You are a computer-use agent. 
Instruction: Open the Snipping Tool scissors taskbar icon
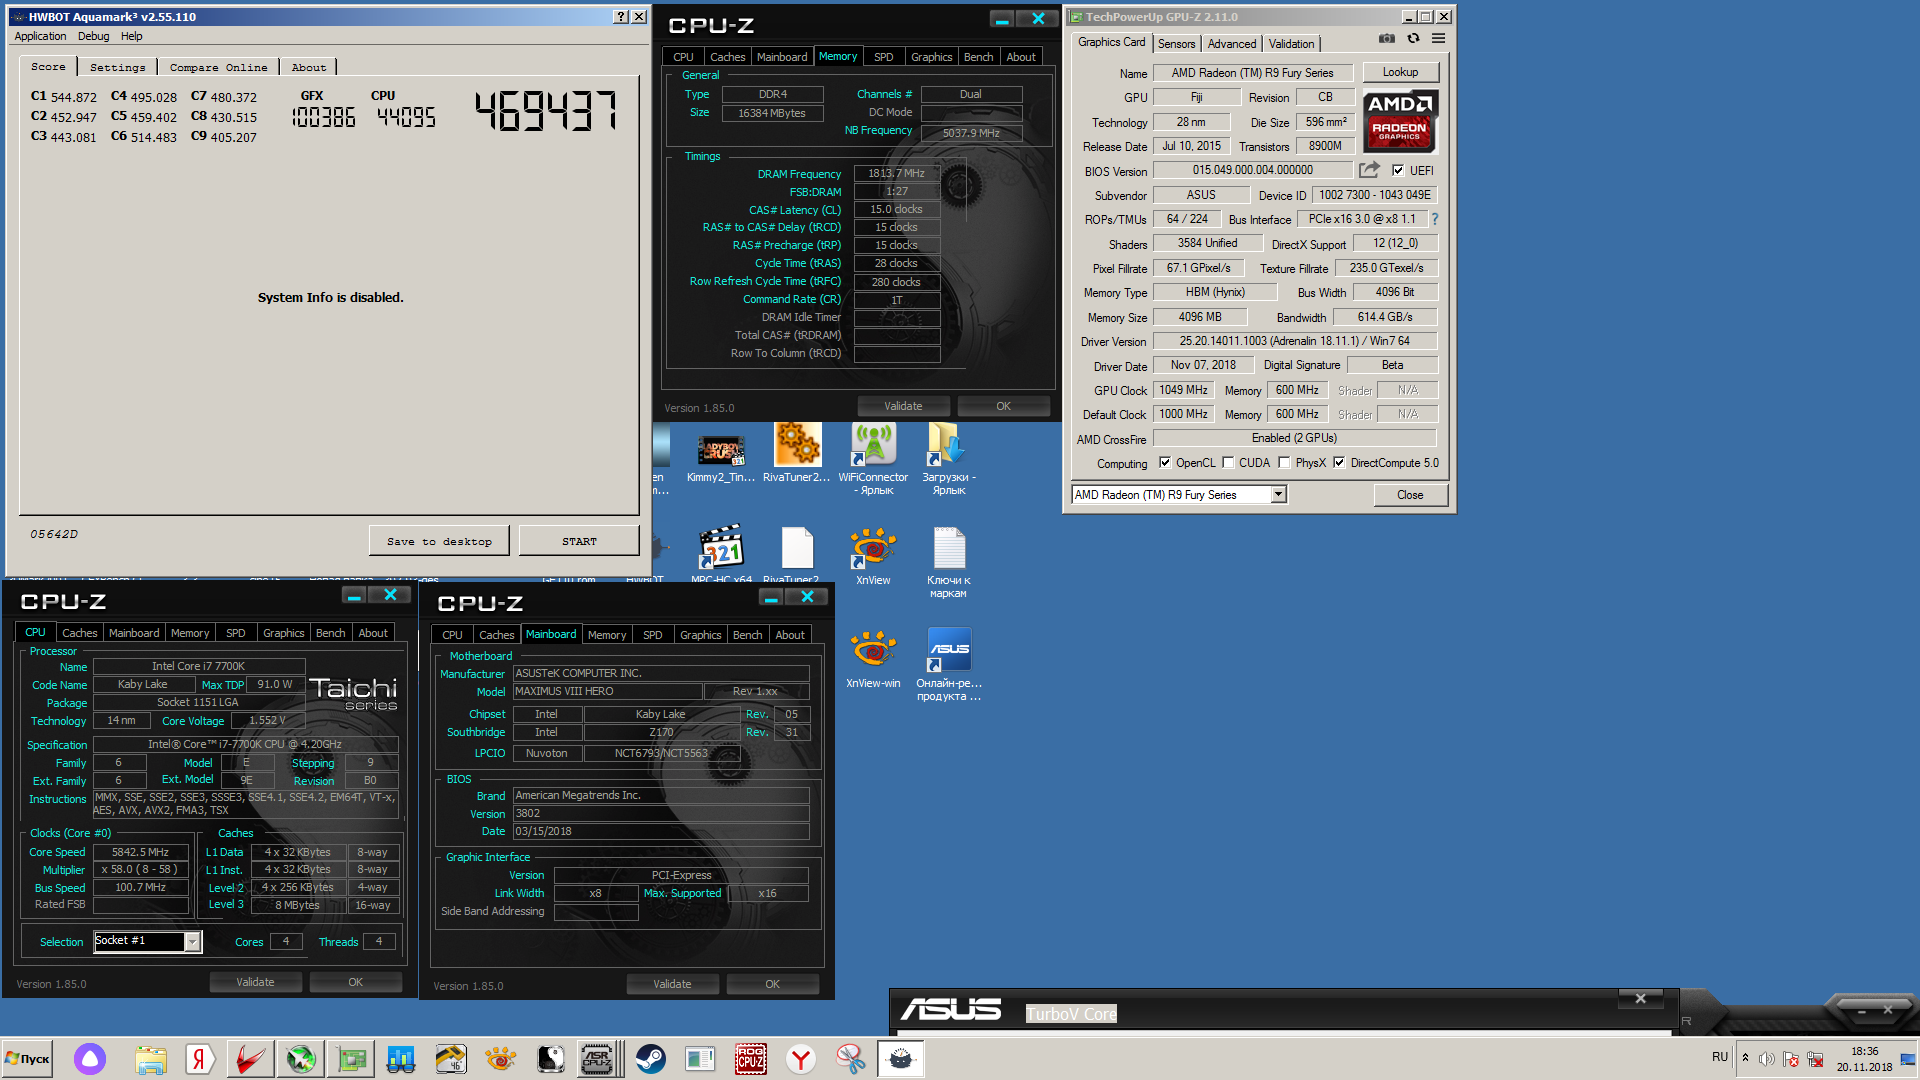tap(851, 1059)
